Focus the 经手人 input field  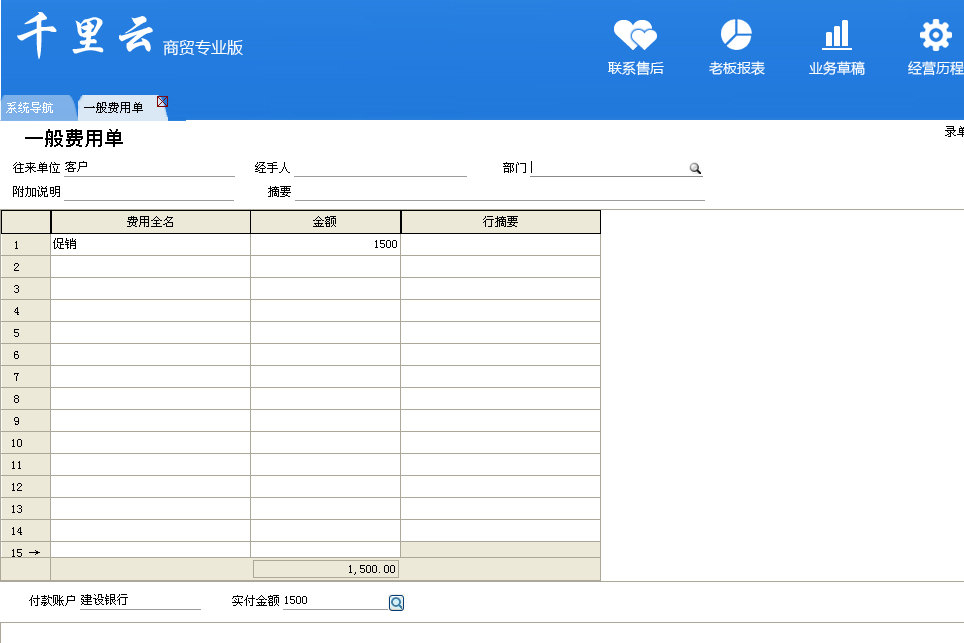380,168
